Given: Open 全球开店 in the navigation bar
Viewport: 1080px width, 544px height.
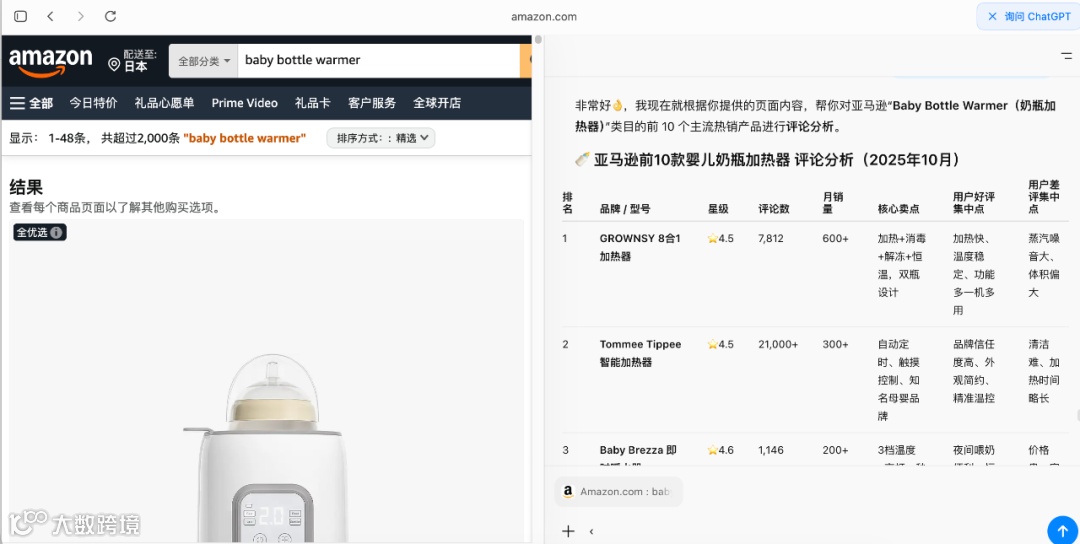Looking at the screenshot, I should [x=437, y=103].
